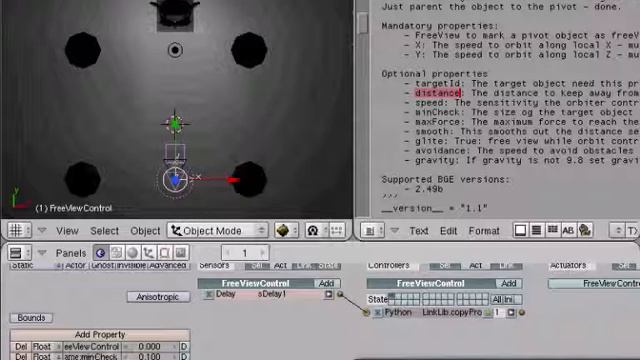
Task: Click the Delay sensor output link socket
Action: (340, 294)
